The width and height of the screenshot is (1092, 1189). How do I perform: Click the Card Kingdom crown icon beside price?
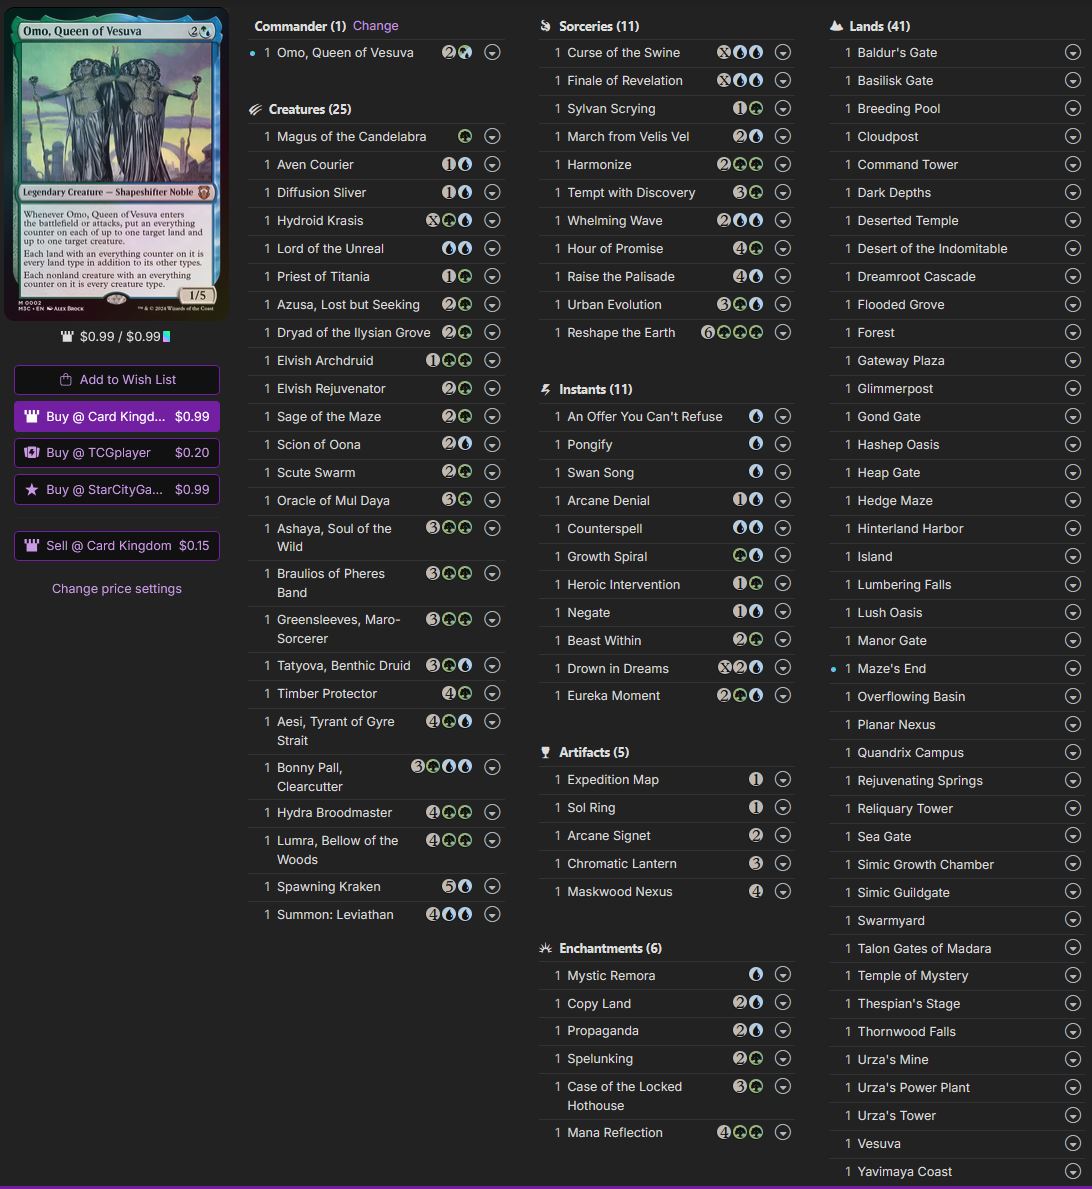[67, 336]
